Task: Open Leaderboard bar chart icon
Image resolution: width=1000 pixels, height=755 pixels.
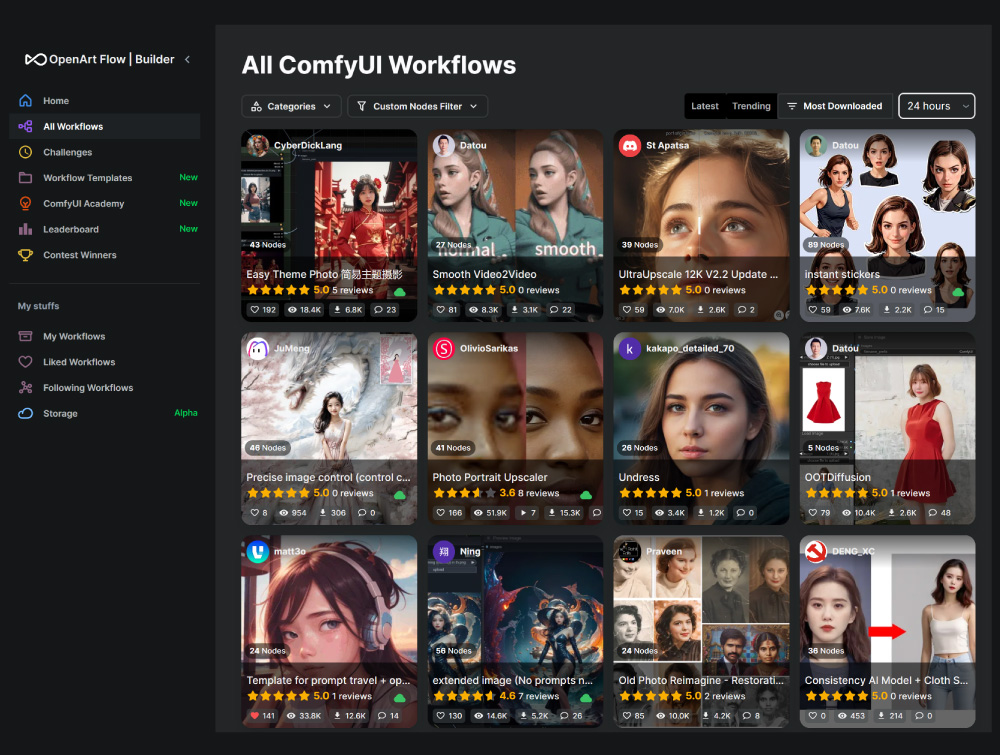Action: pos(26,229)
